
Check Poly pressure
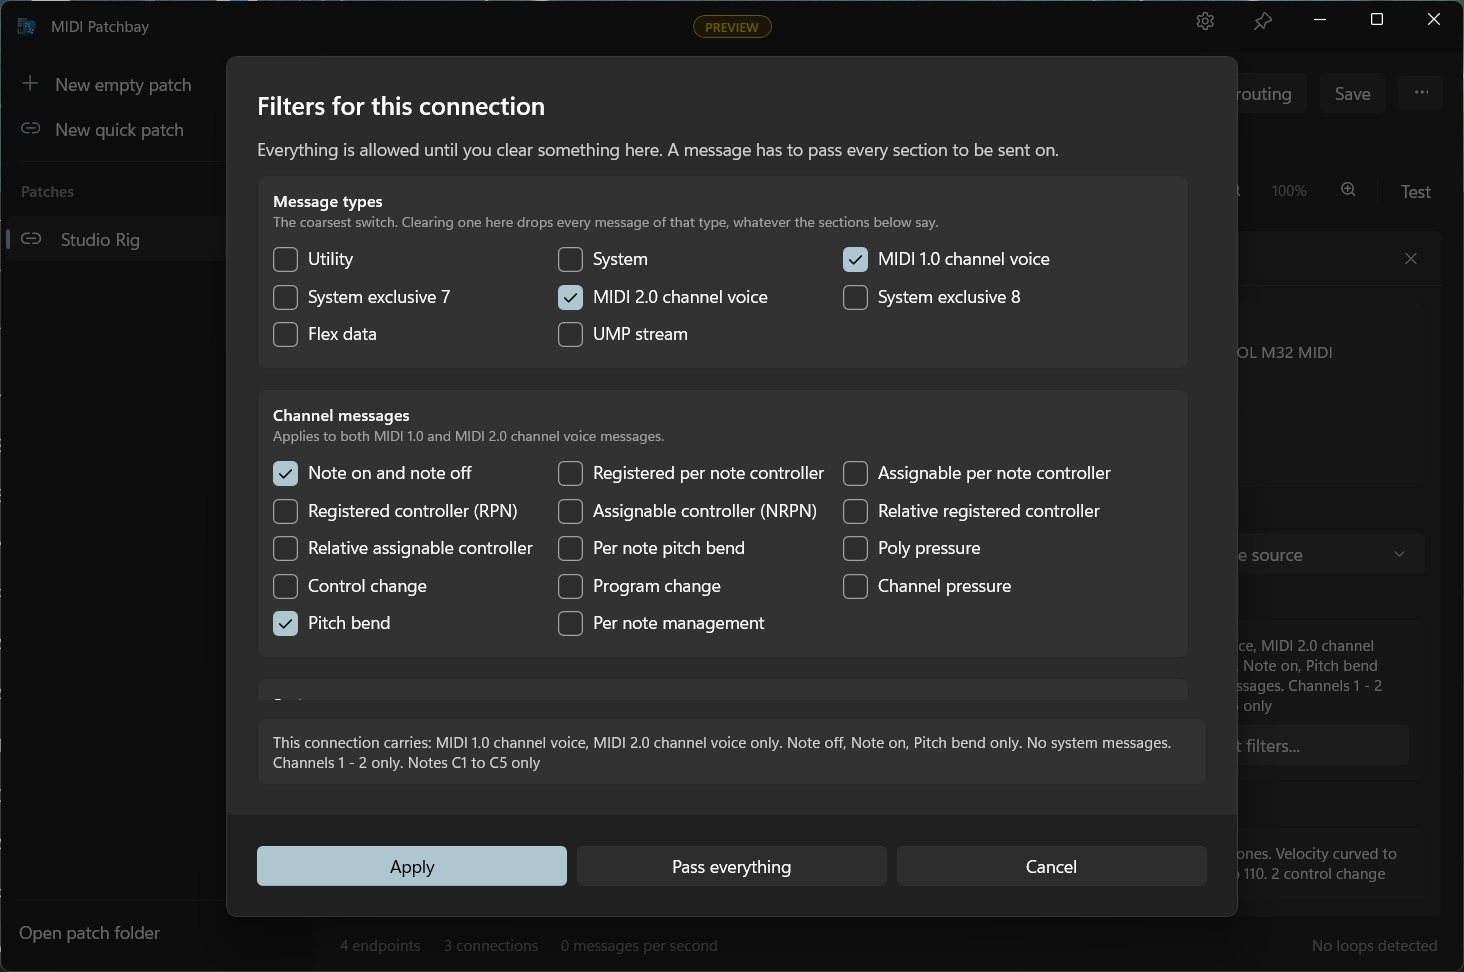coord(856,548)
